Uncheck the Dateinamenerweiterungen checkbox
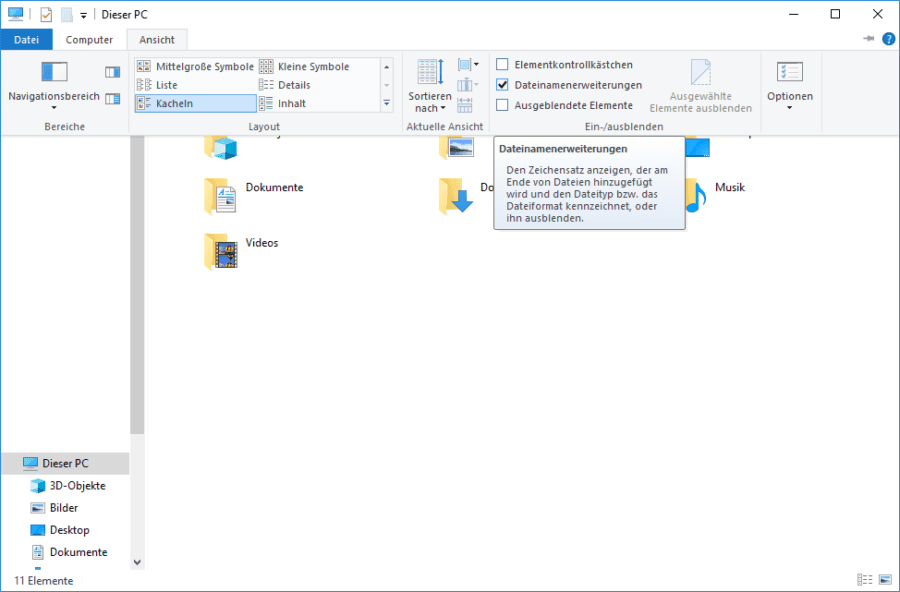Screen dimensions: 900x592 point(502,85)
